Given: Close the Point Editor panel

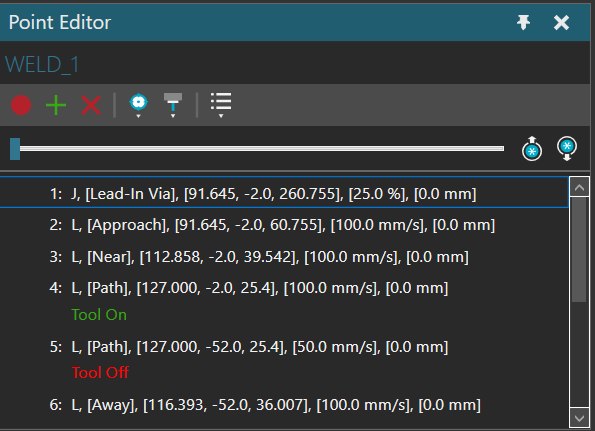Looking at the screenshot, I should click(561, 22).
